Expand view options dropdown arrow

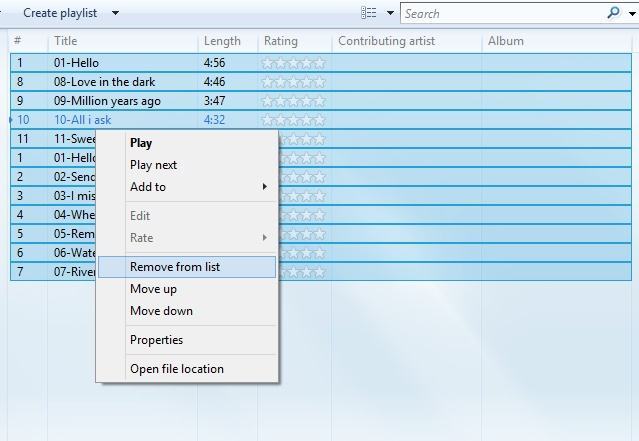(x=390, y=13)
